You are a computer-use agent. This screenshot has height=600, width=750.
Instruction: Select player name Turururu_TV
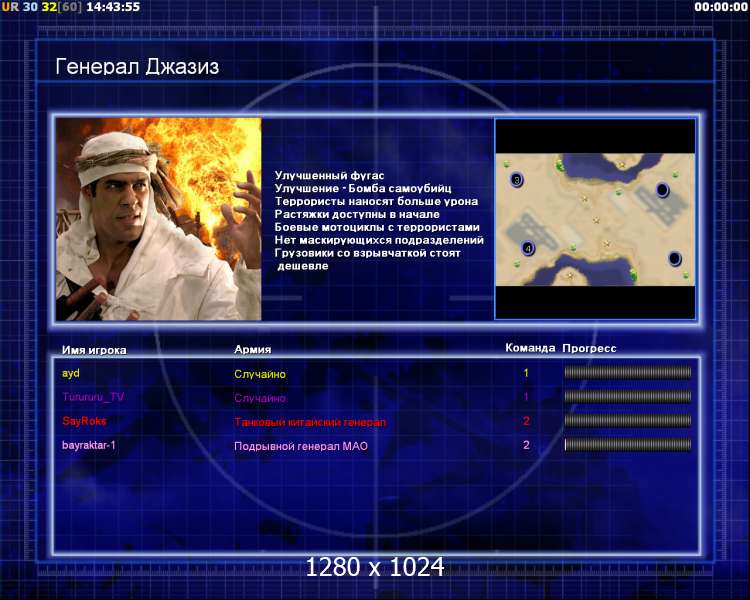(93, 397)
